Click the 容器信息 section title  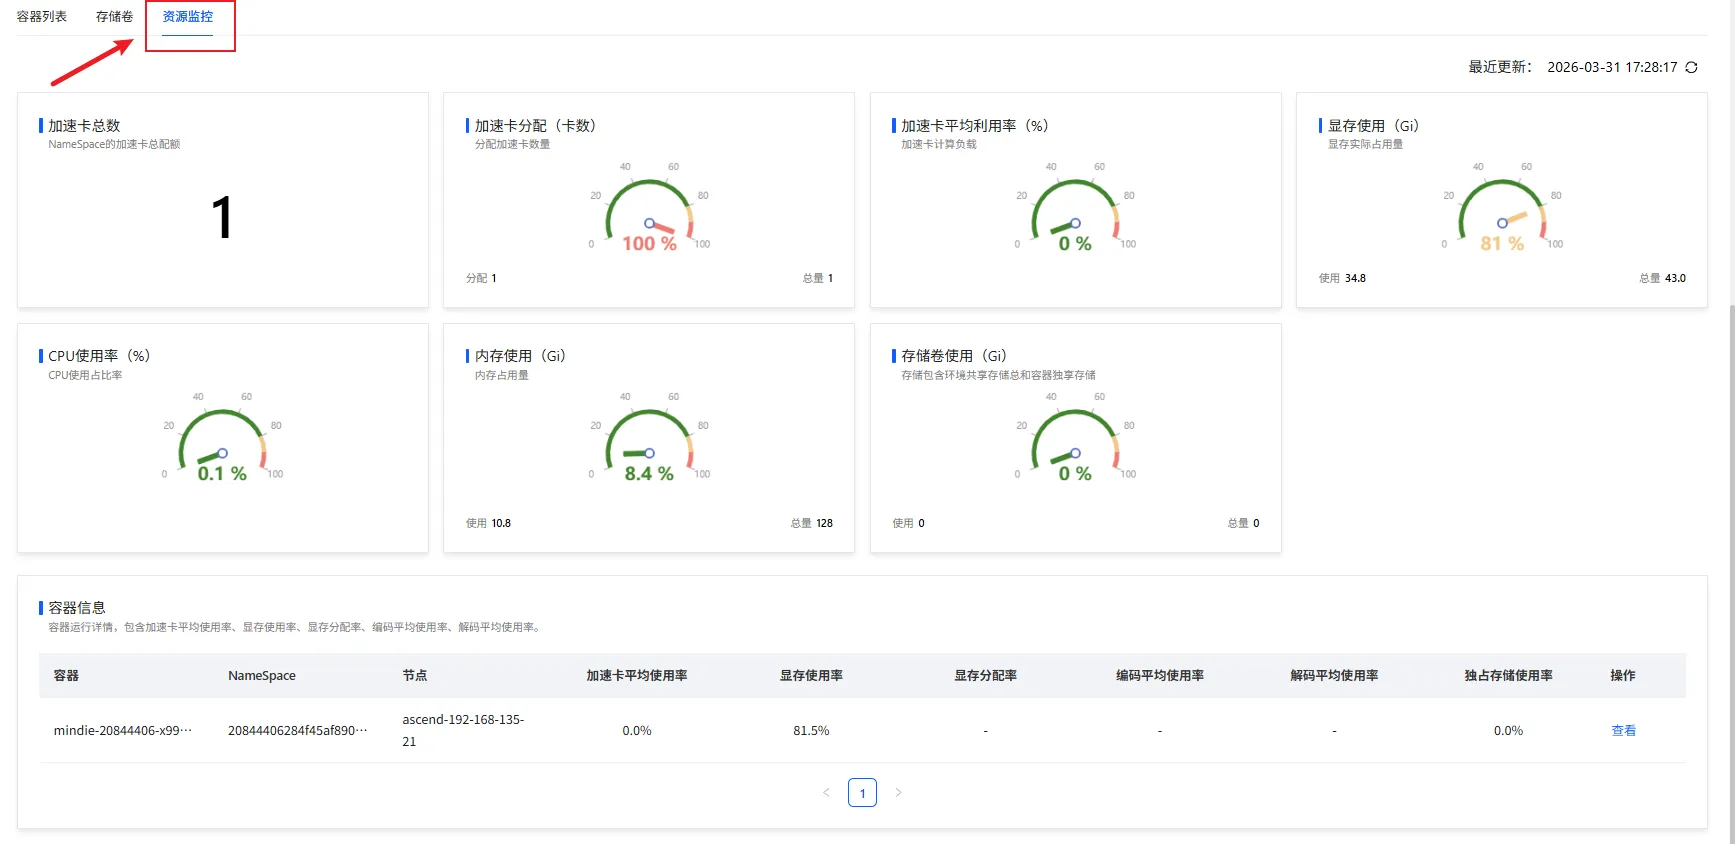pyautogui.click(x=77, y=608)
